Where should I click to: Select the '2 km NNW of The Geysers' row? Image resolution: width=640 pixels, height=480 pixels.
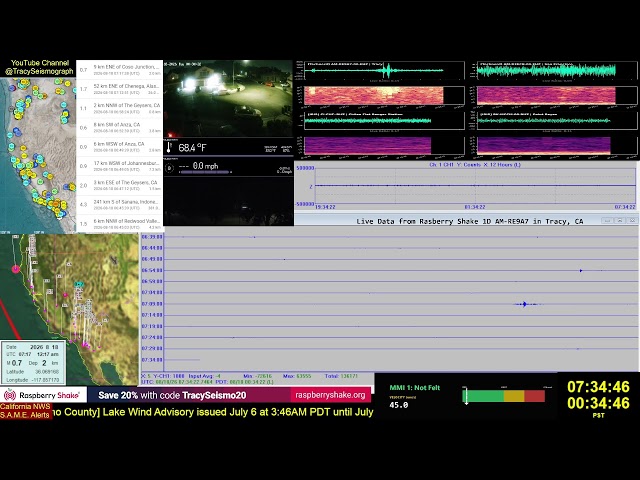120,108
